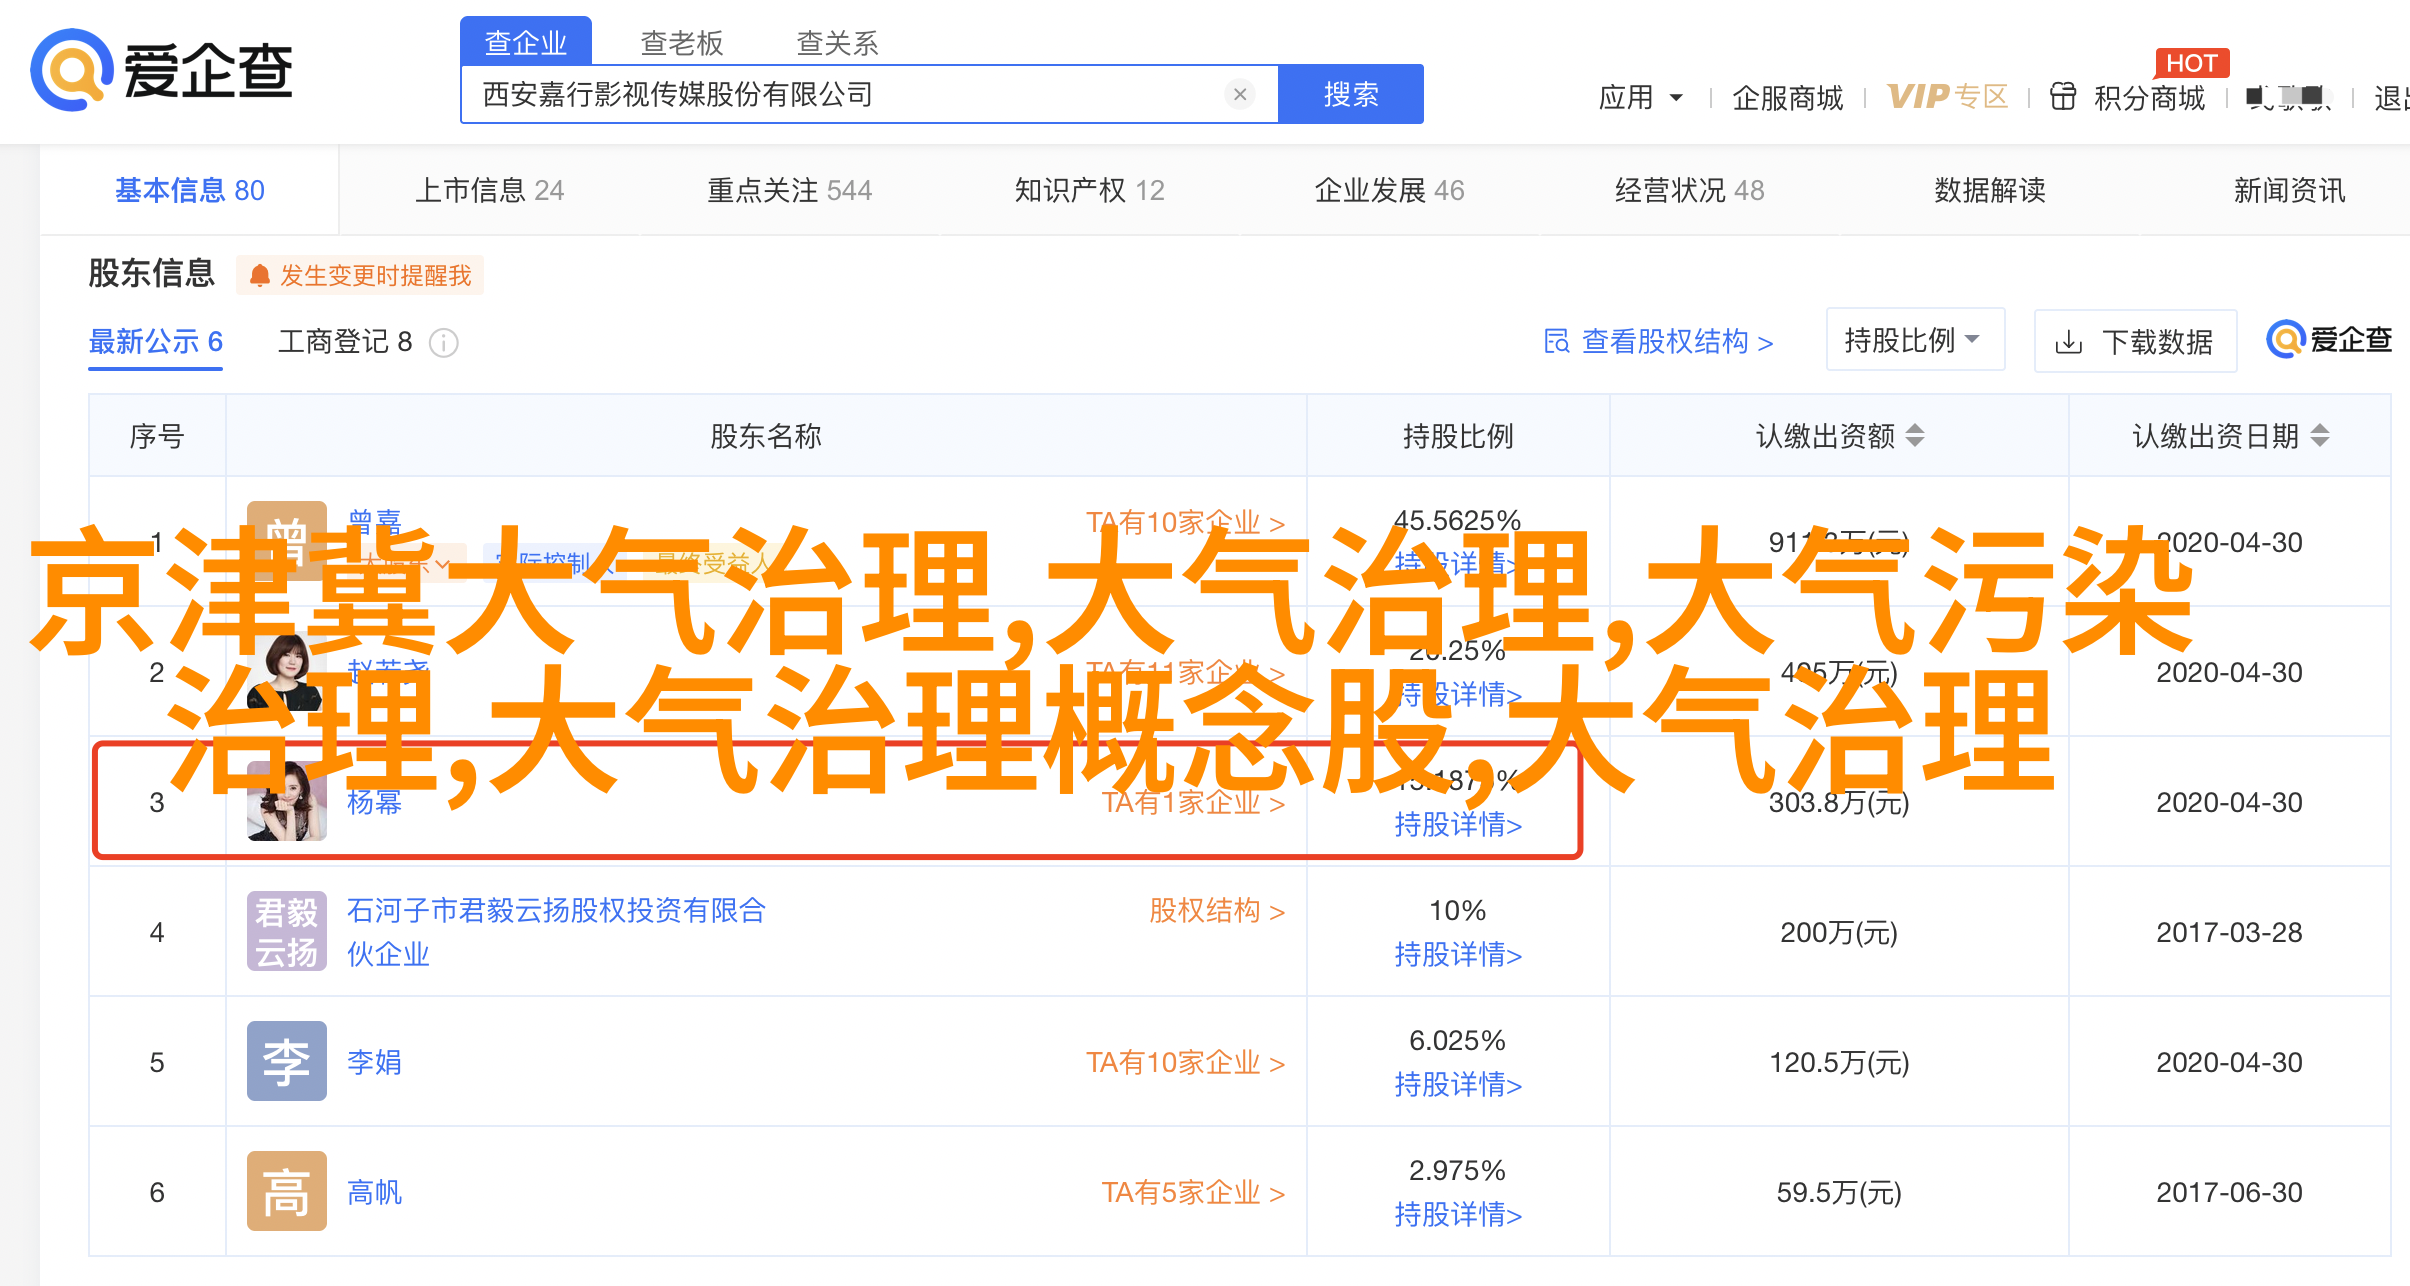
Task: Open shareholder 杨幂 name link
Action: click(x=374, y=802)
